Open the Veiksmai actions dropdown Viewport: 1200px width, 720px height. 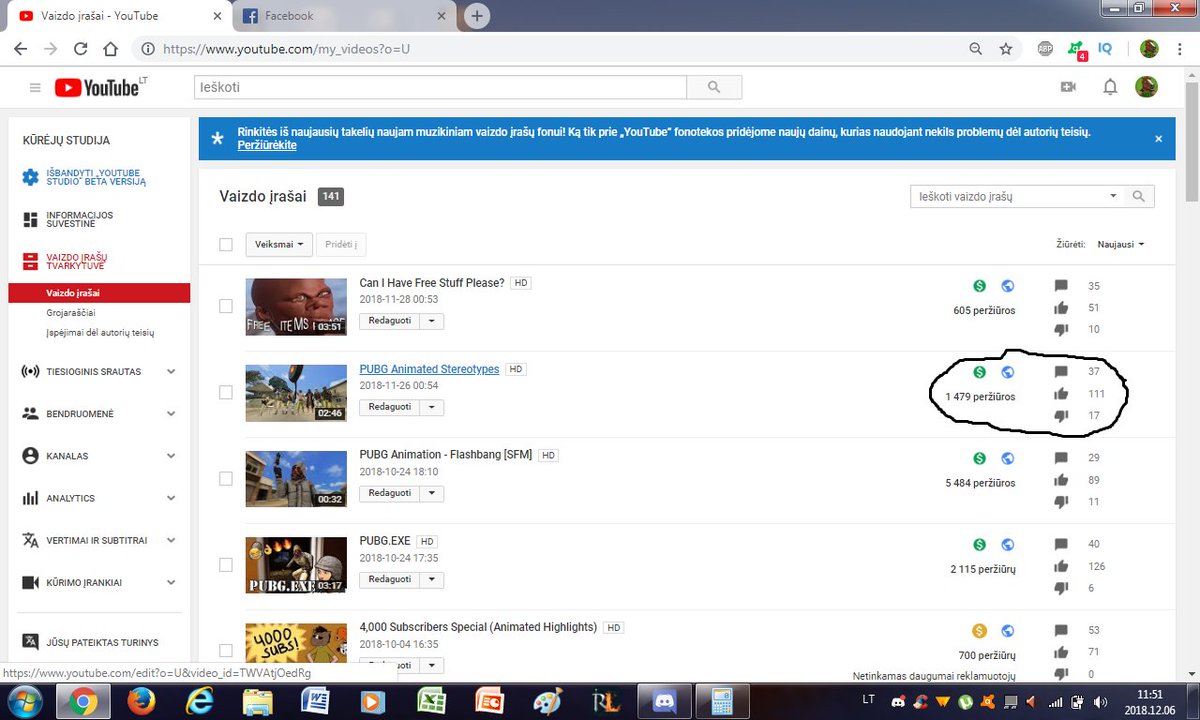point(279,244)
